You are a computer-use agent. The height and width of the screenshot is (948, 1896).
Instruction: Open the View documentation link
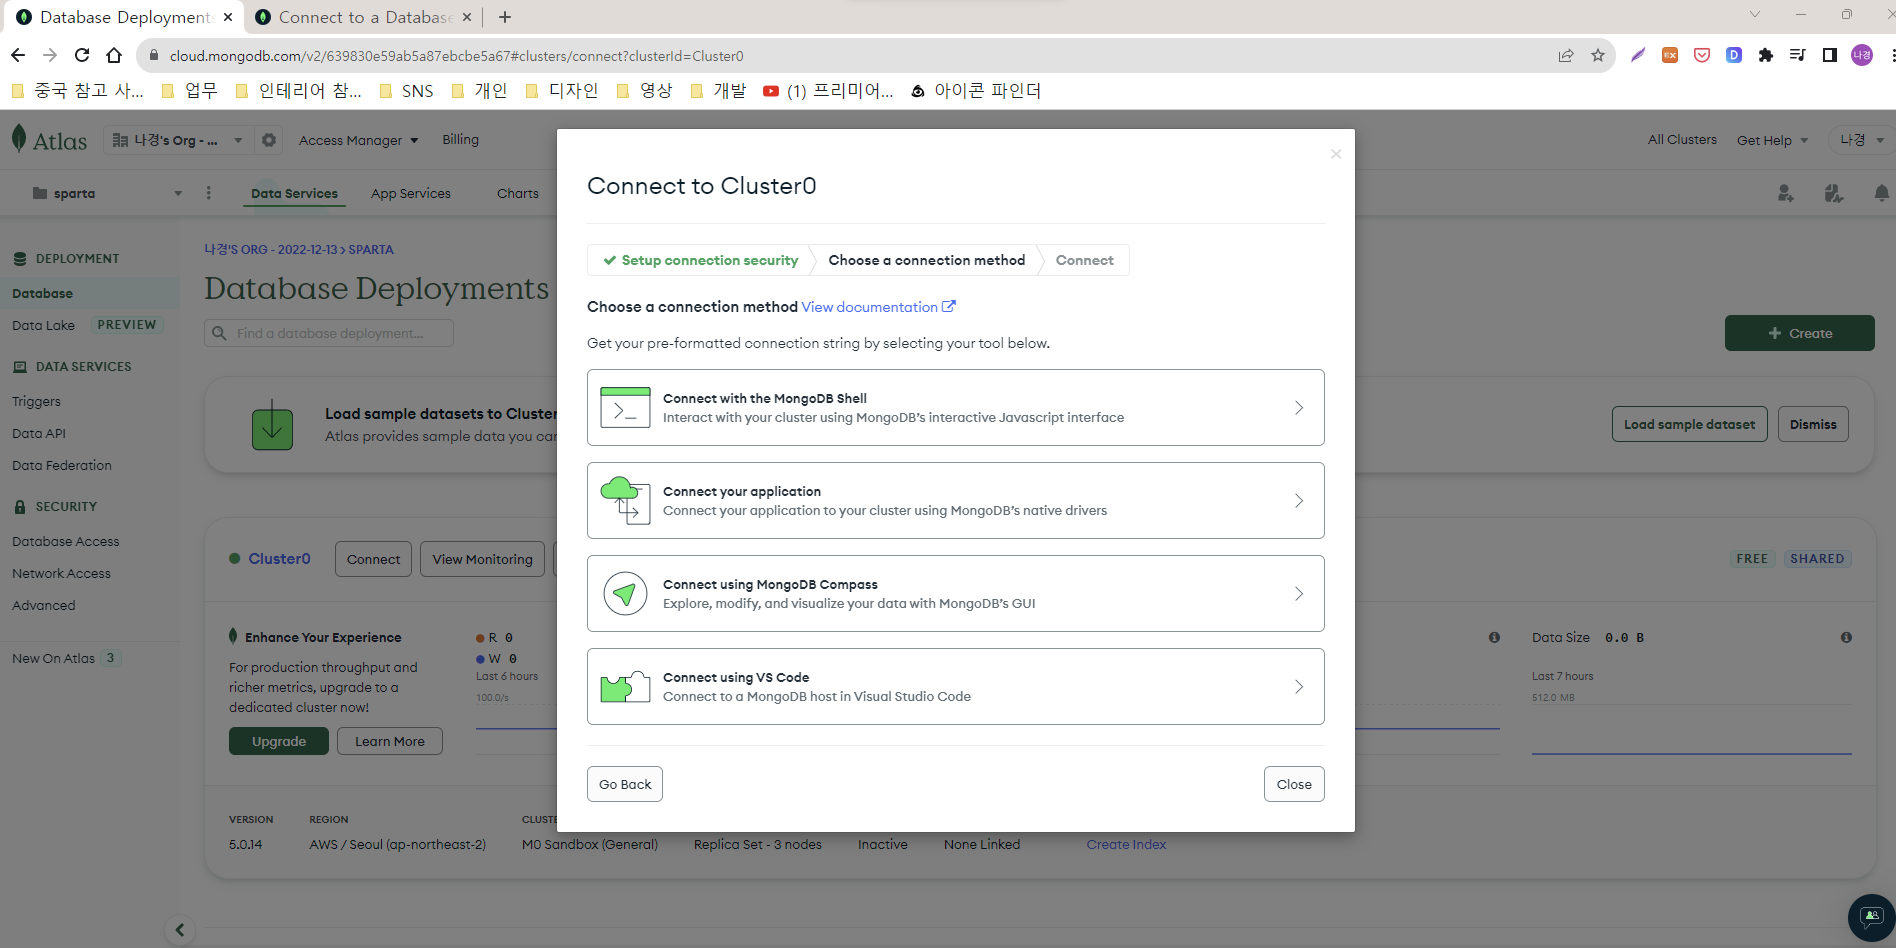tap(878, 307)
